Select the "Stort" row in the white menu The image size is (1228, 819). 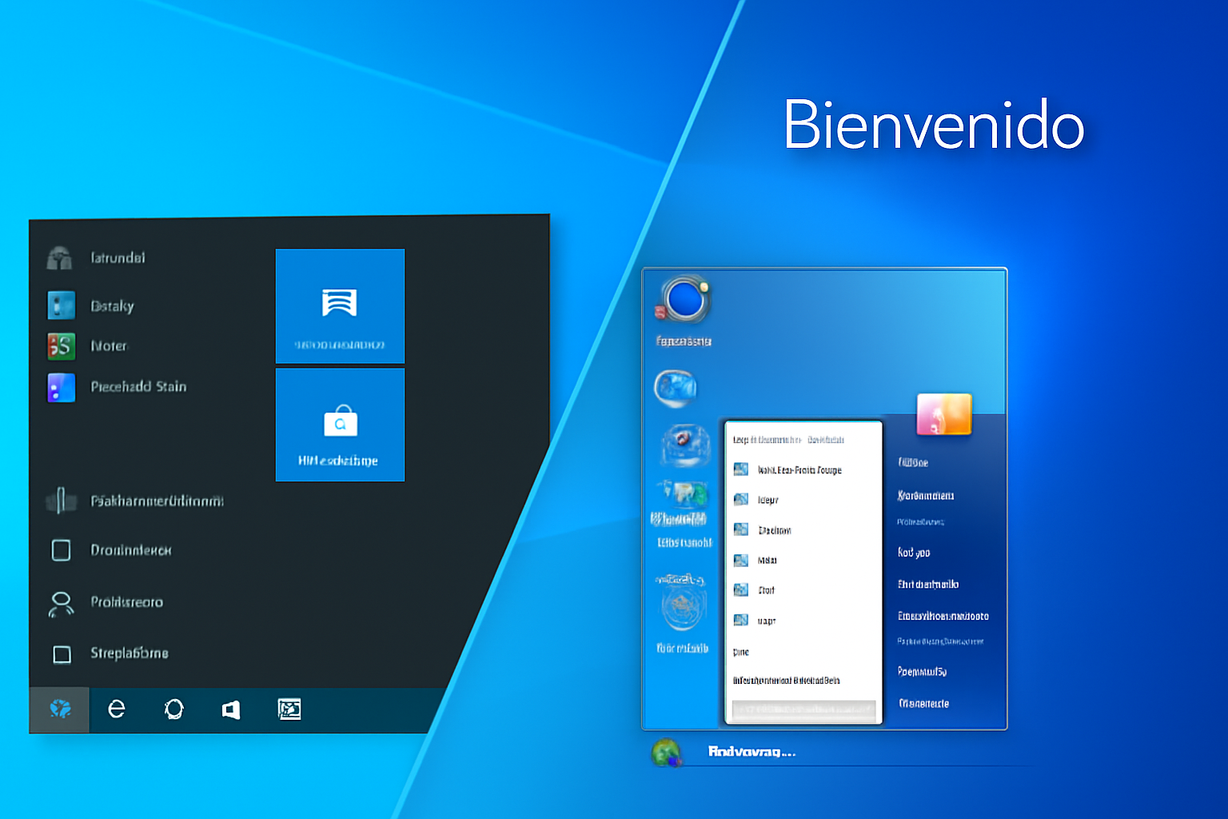point(802,590)
